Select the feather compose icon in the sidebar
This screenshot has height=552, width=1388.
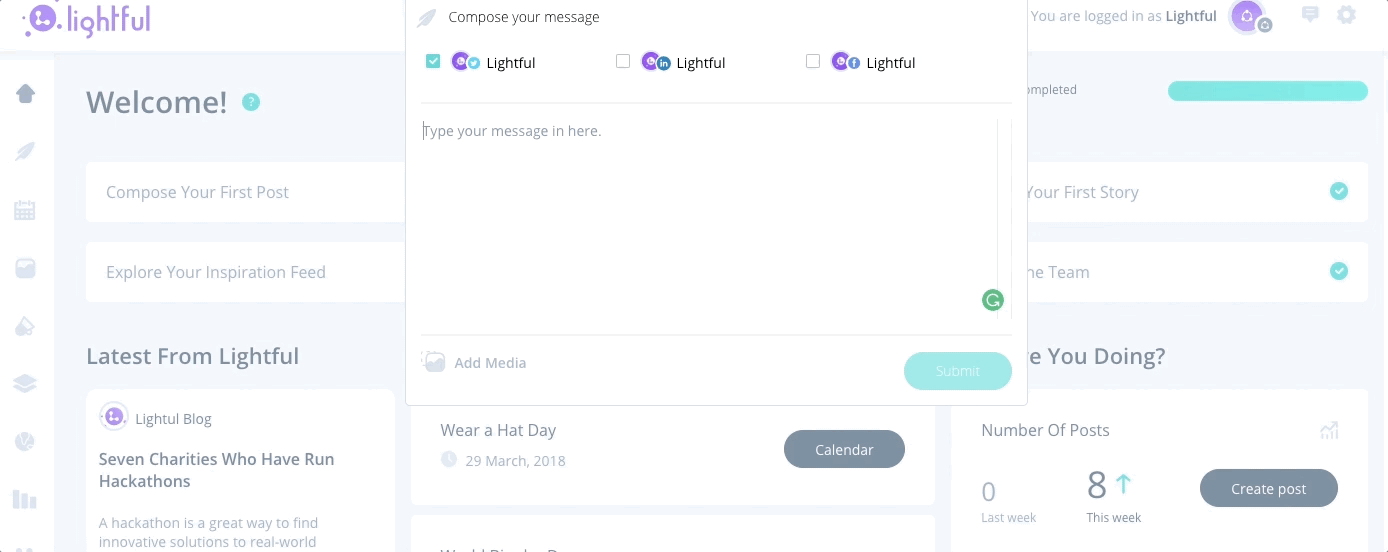pyautogui.click(x=25, y=151)
